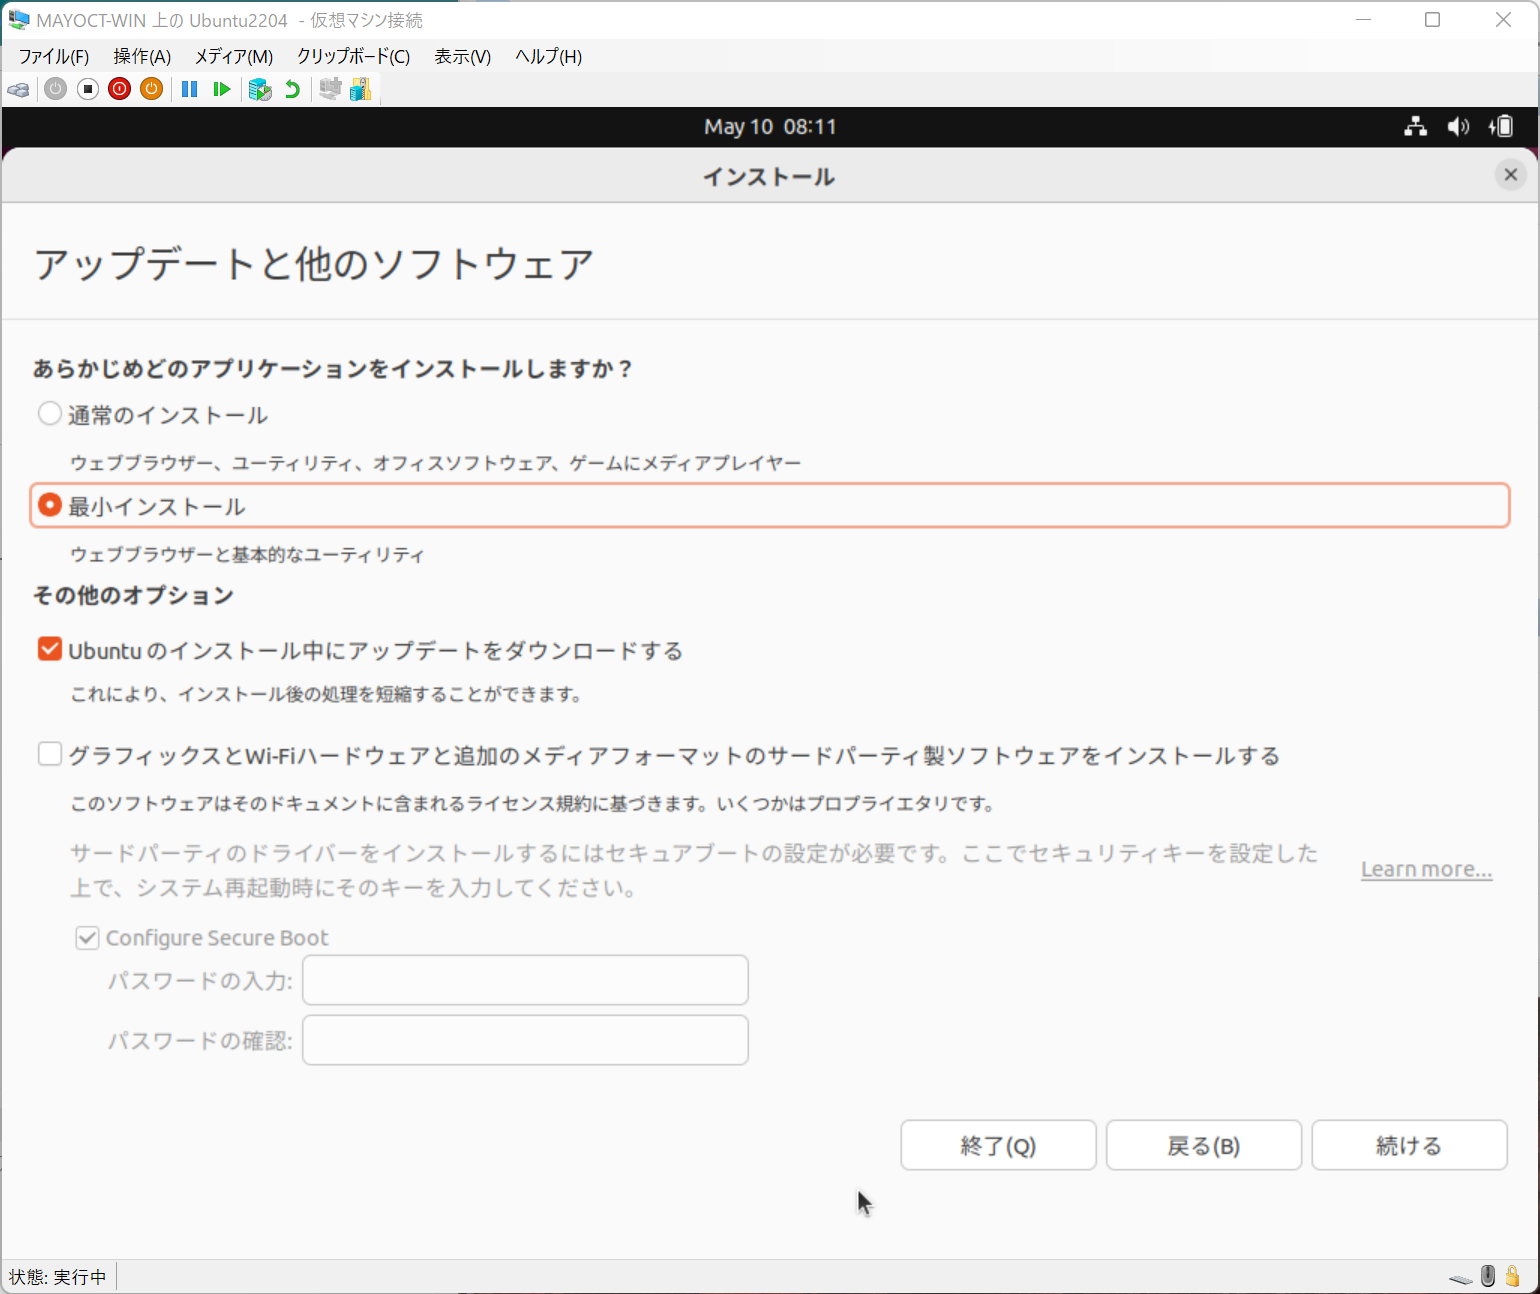Open the calendar by clicking May 10 08:11
The image size is (1540, 1294).
(x=770, y=127)
